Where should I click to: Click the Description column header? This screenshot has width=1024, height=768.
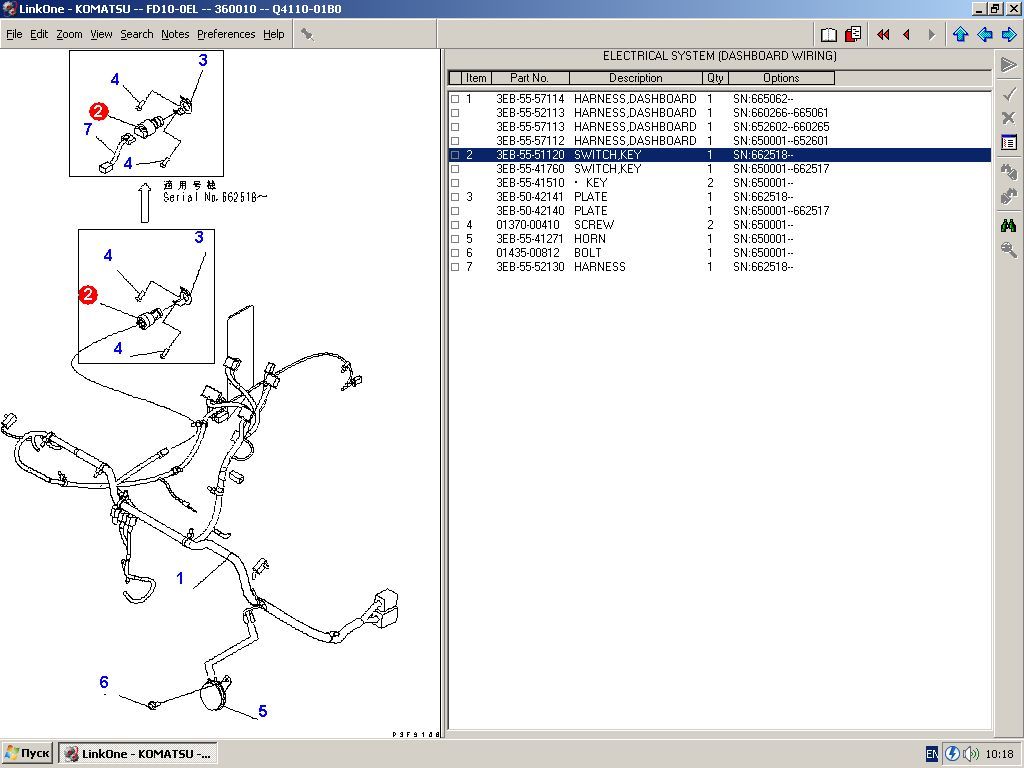[x=636, y=78]
